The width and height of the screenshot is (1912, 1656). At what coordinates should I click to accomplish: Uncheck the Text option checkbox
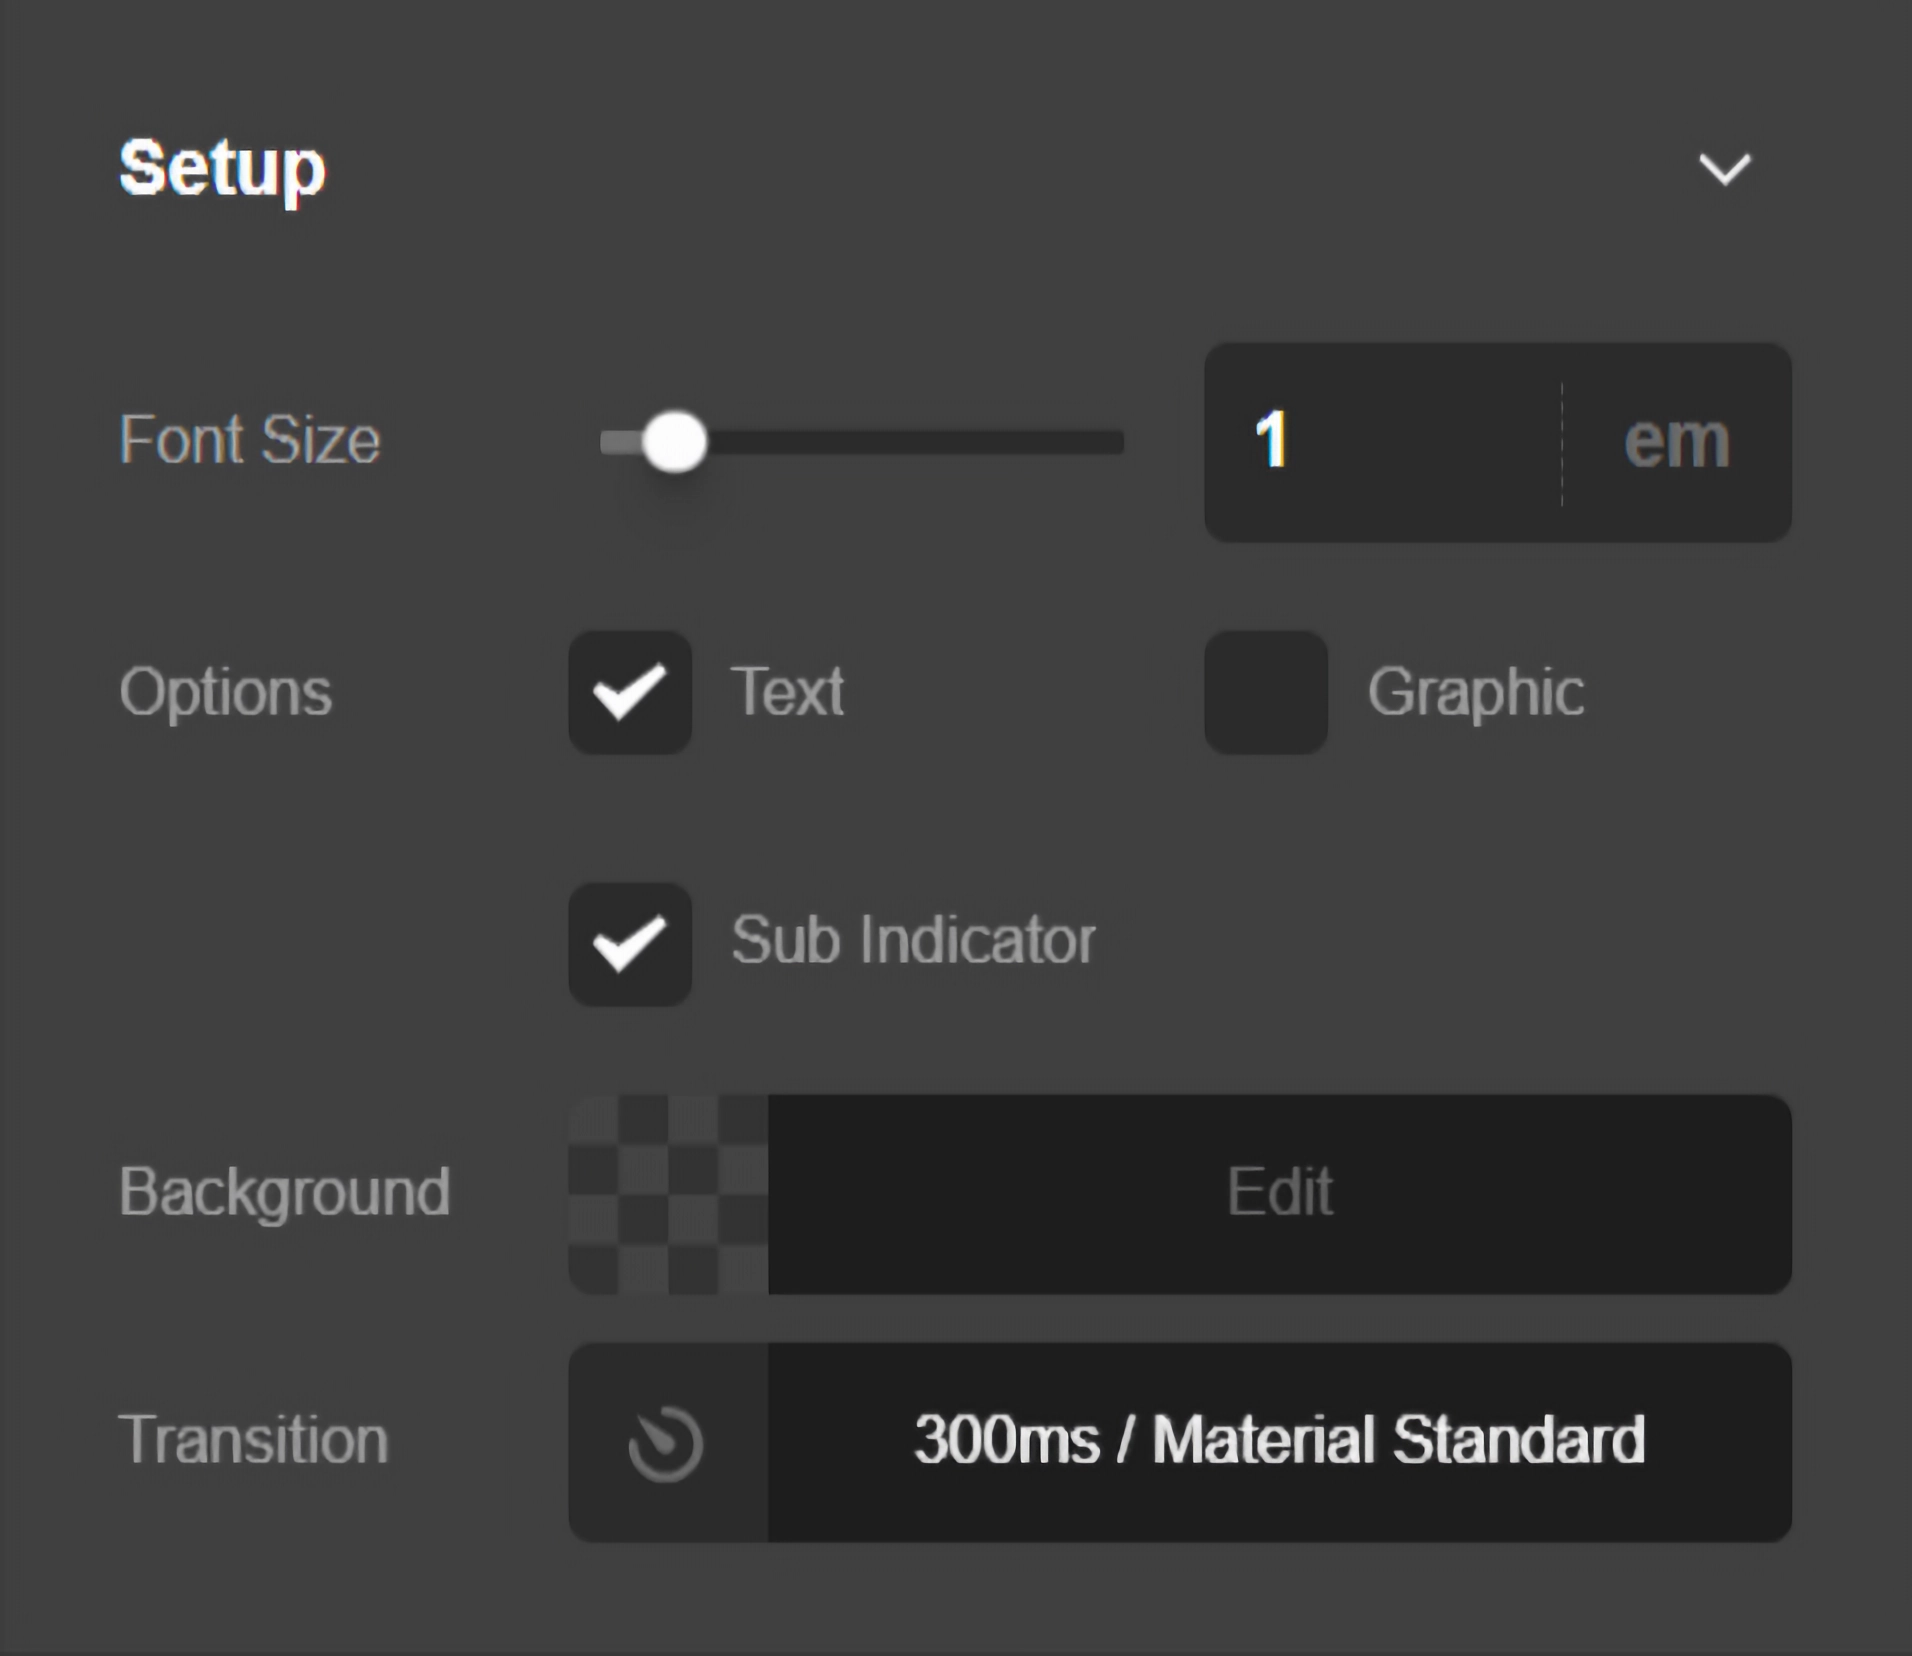coord(630,692)
